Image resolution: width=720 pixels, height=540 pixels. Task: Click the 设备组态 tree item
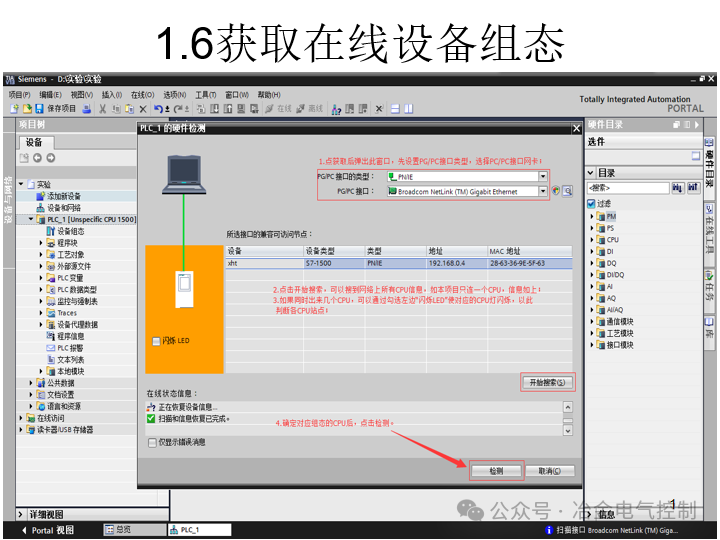point(71,231)
